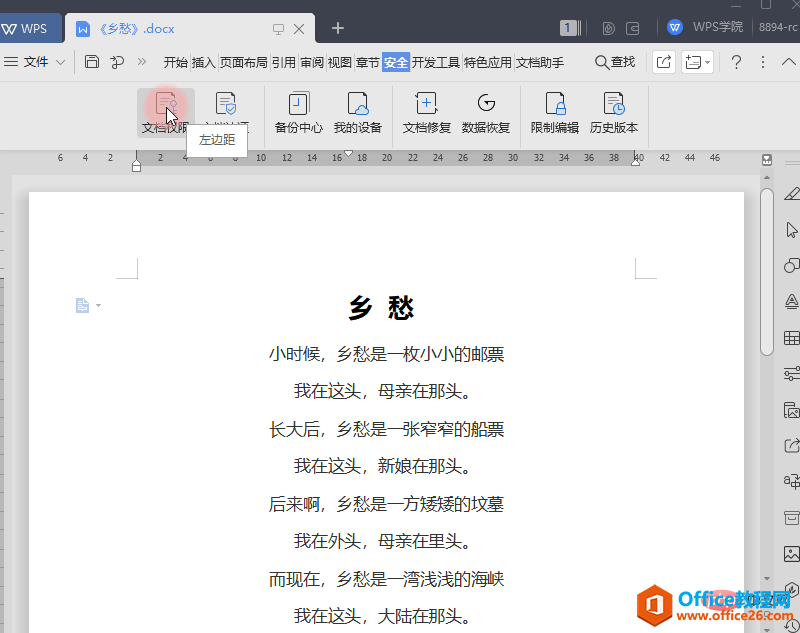Image resolution: width=800 pixels, height=633 pixels.
Task: Click the line 后来啊，乡愁是一方矮矮的坟墓
Action: click(x=386, y=504)
